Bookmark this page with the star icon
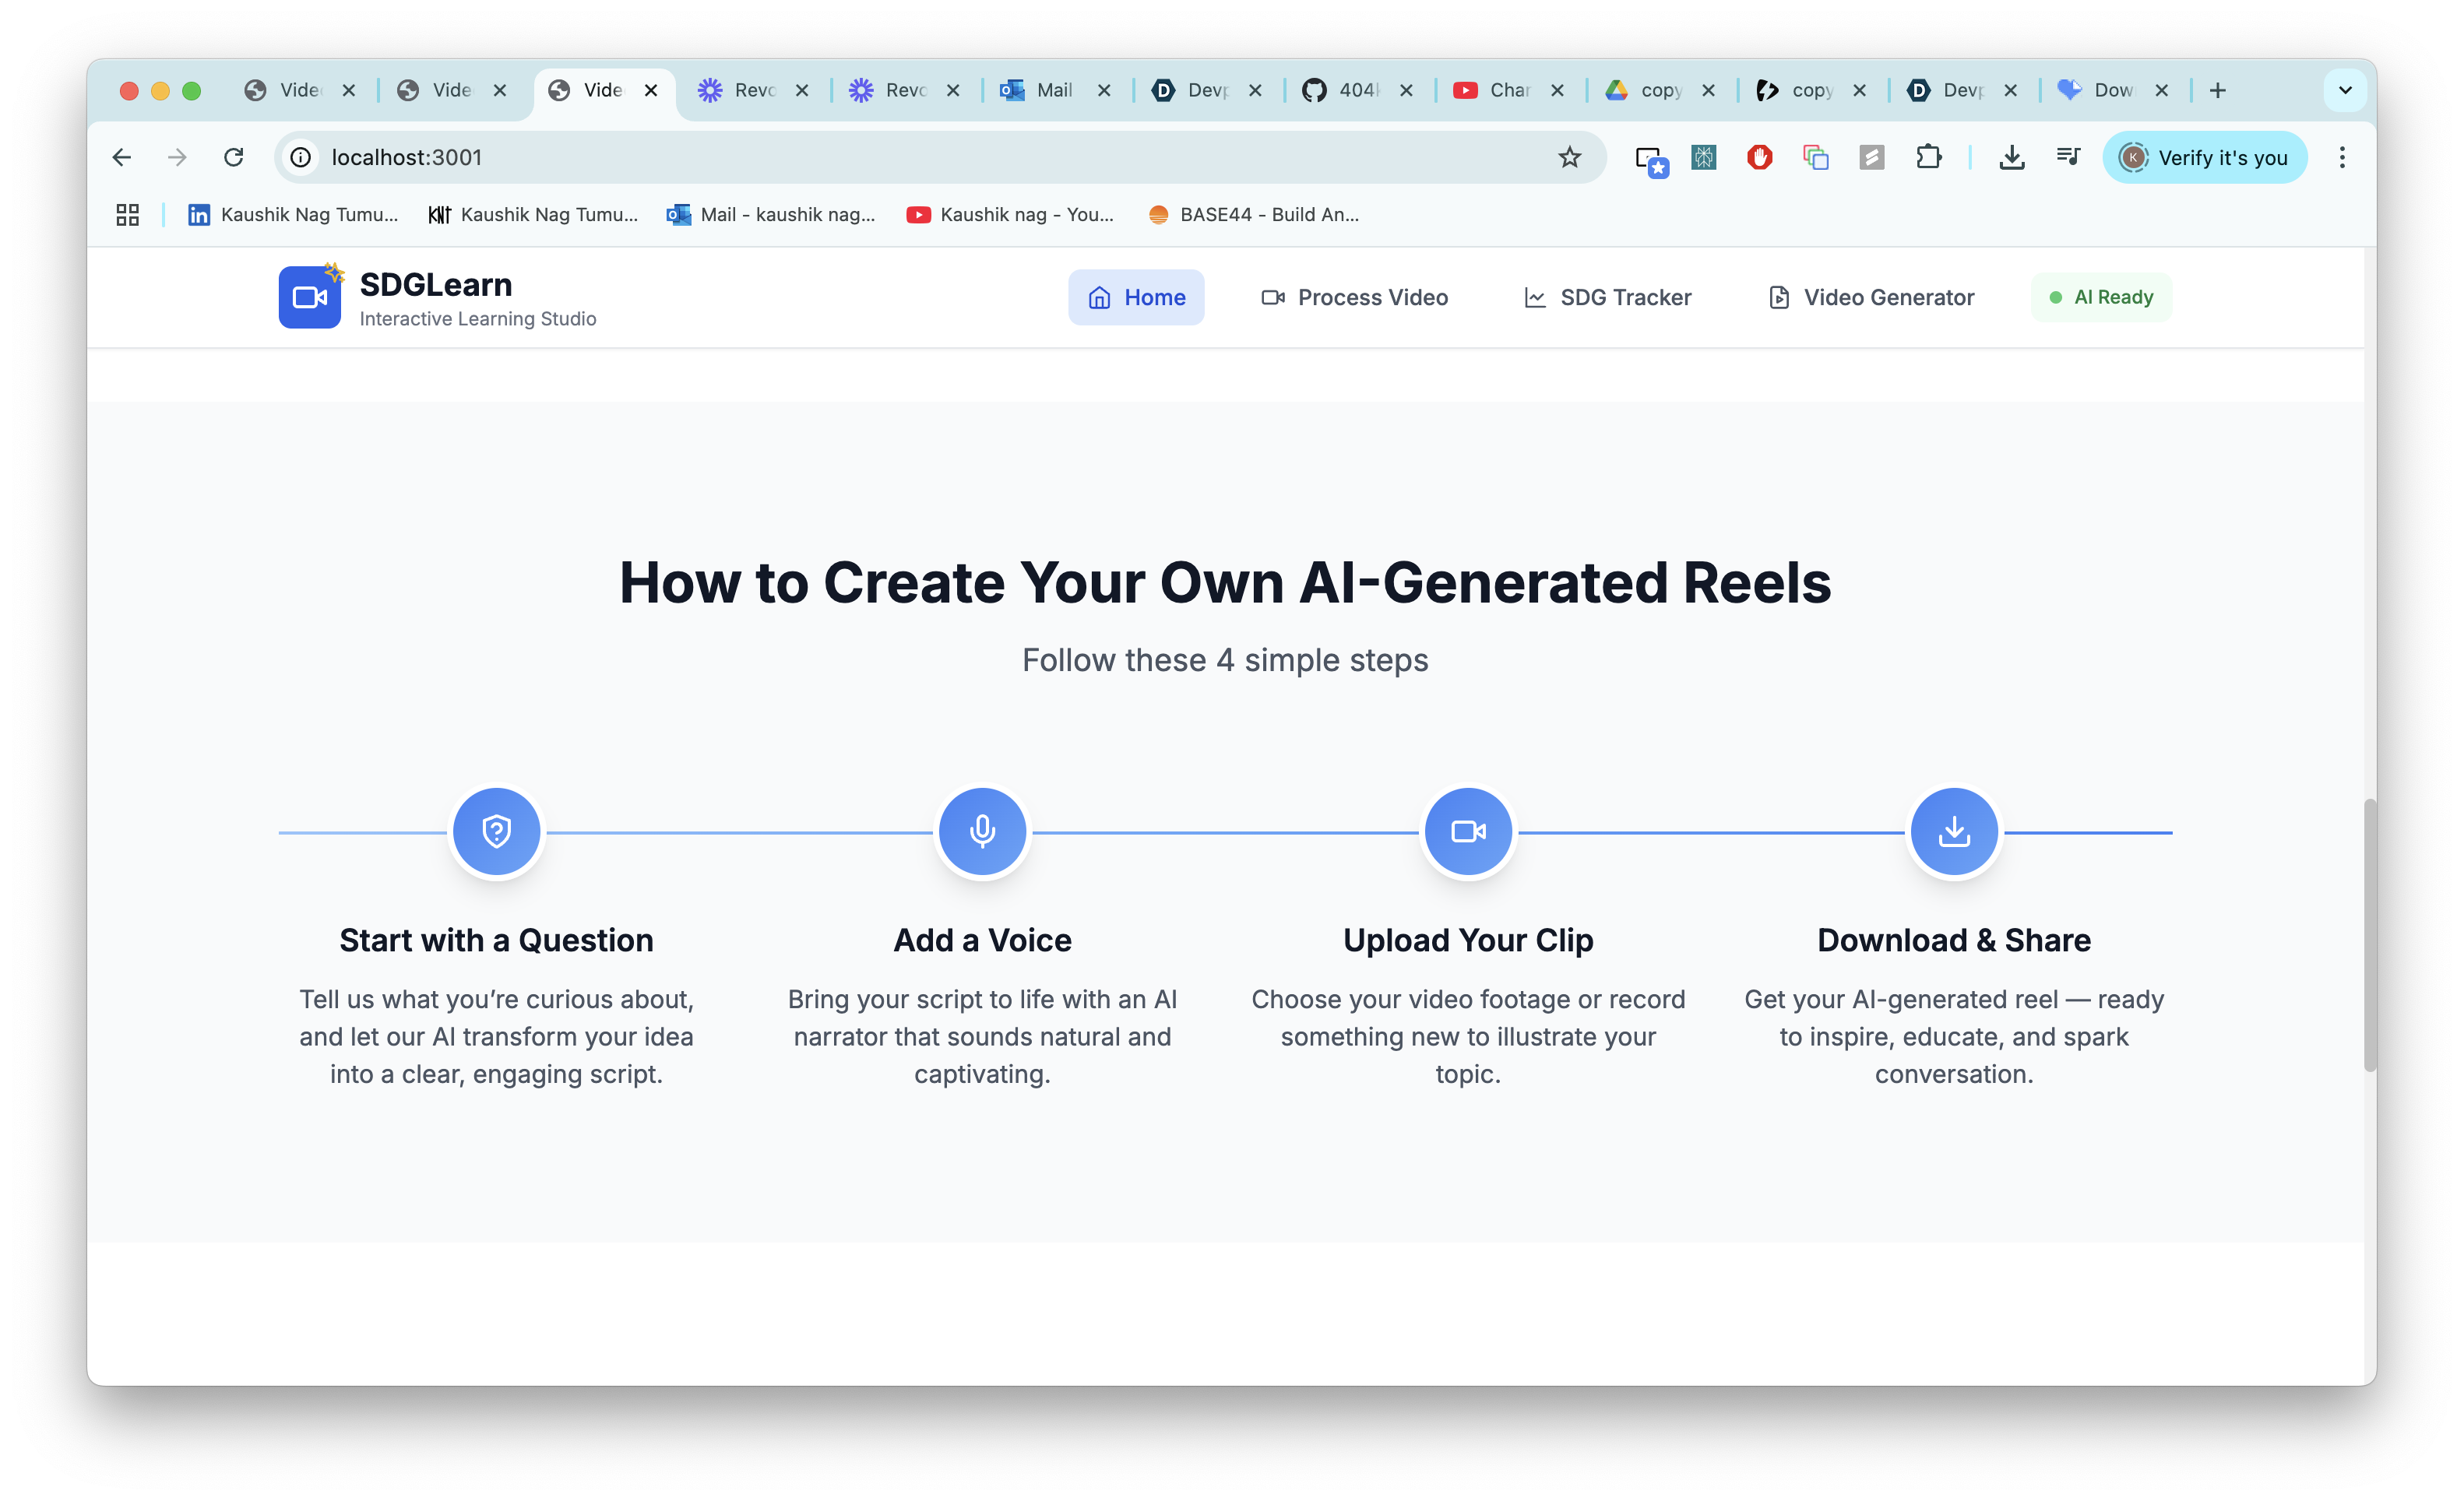Viewport: 2464px width, 1501px height. pyautogui.click(x=1569, y=157)
